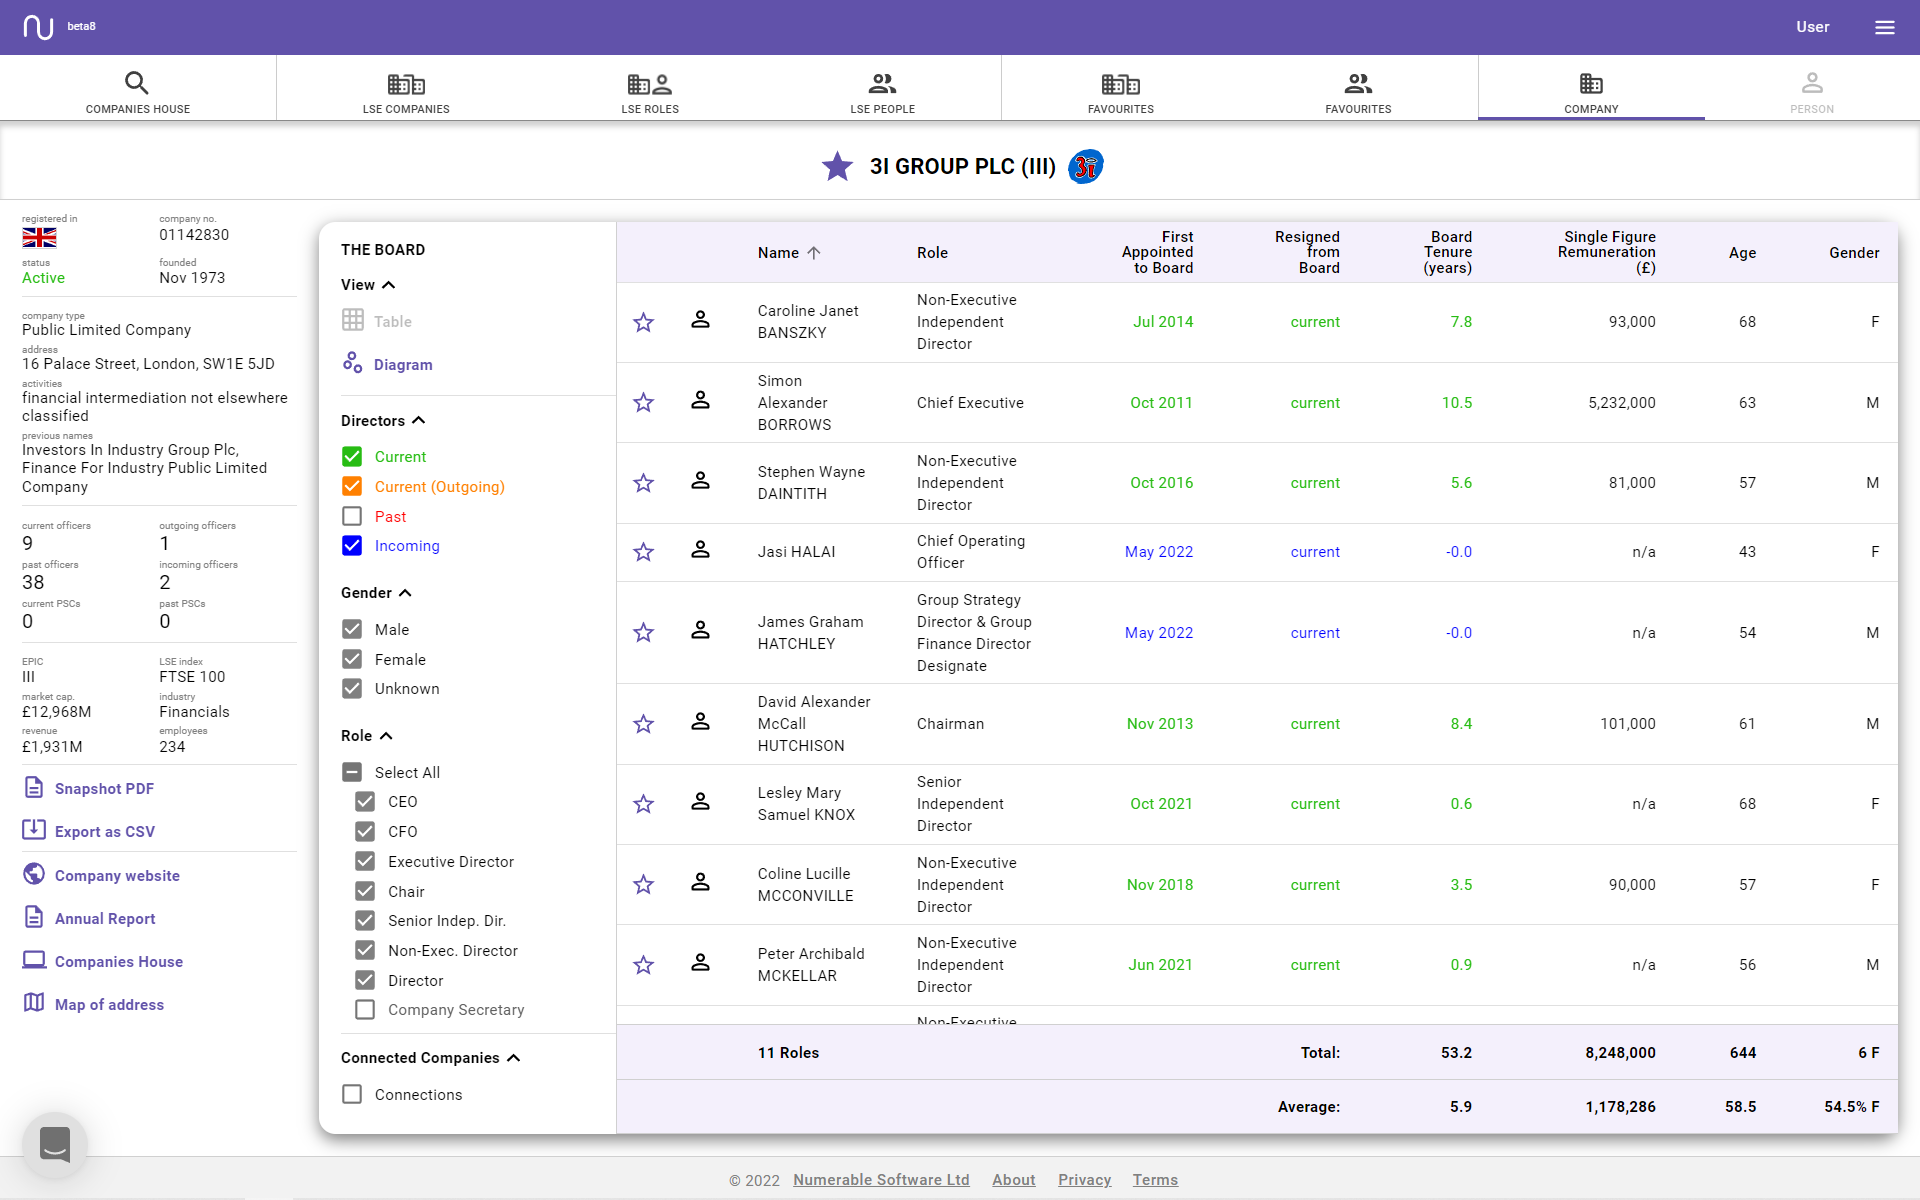Open the Favourites companies tab
This screenshot has height=1200, width=1920.
click(x=1121, y=92)
